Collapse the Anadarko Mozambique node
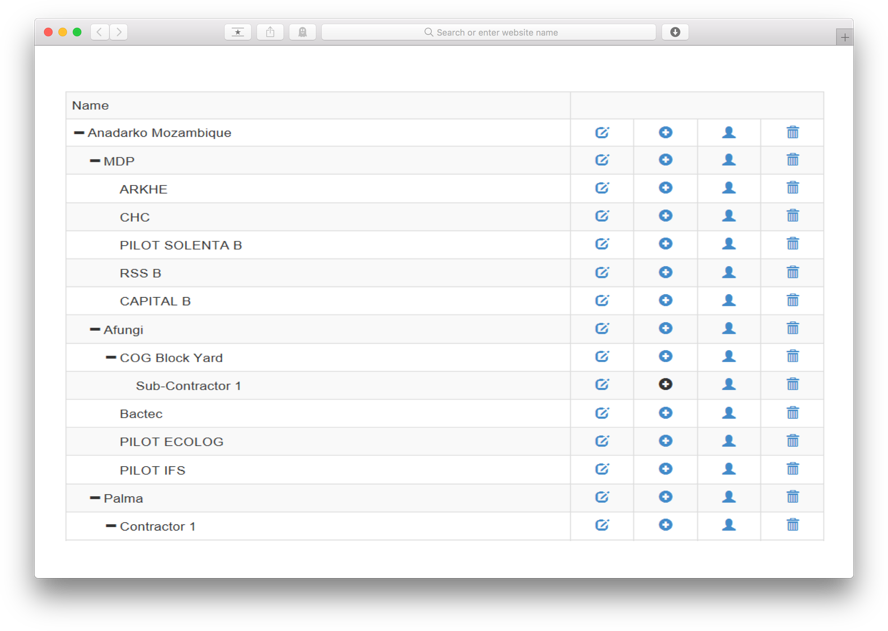Screen dimensions: 888x631 coord(79,133)
